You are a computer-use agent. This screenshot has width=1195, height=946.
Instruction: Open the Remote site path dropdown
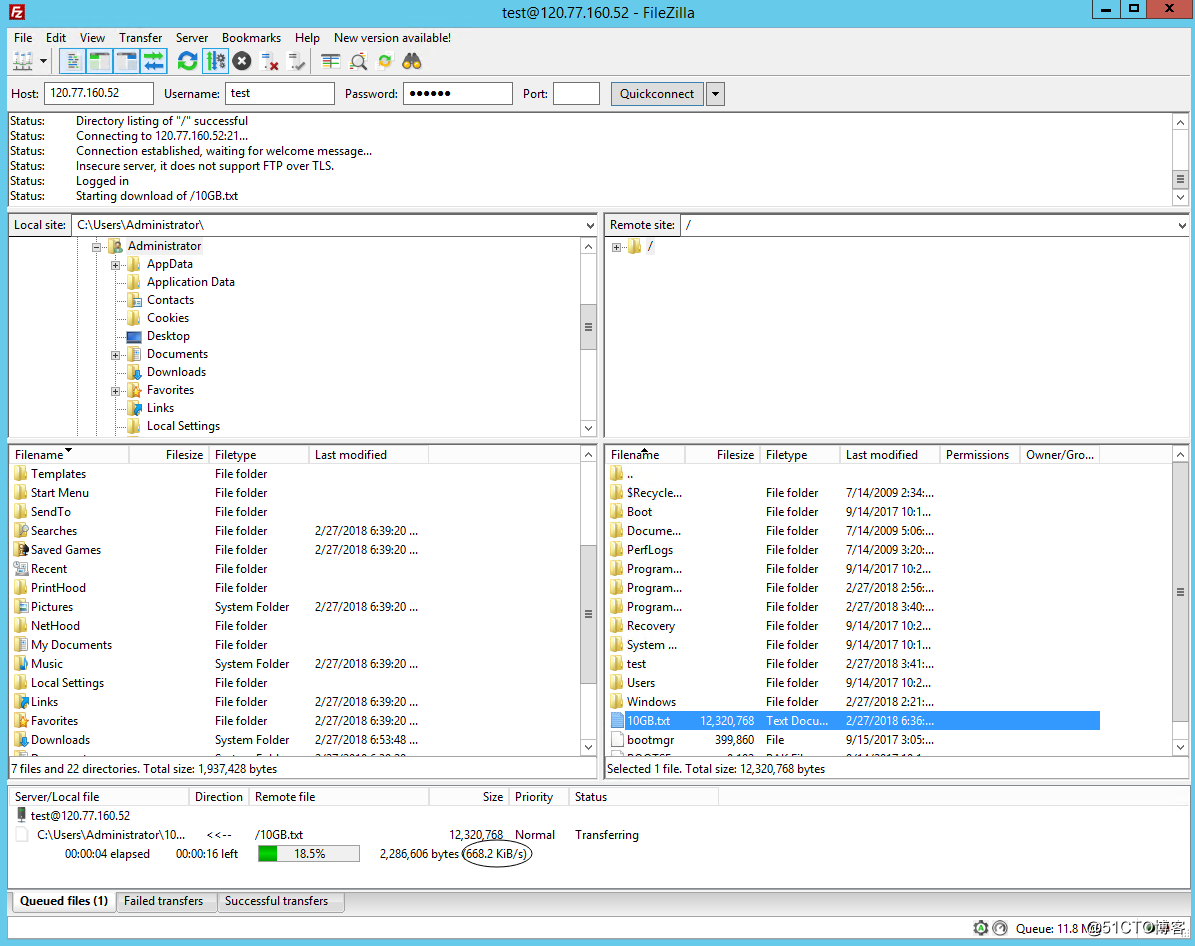(1182, 226)
